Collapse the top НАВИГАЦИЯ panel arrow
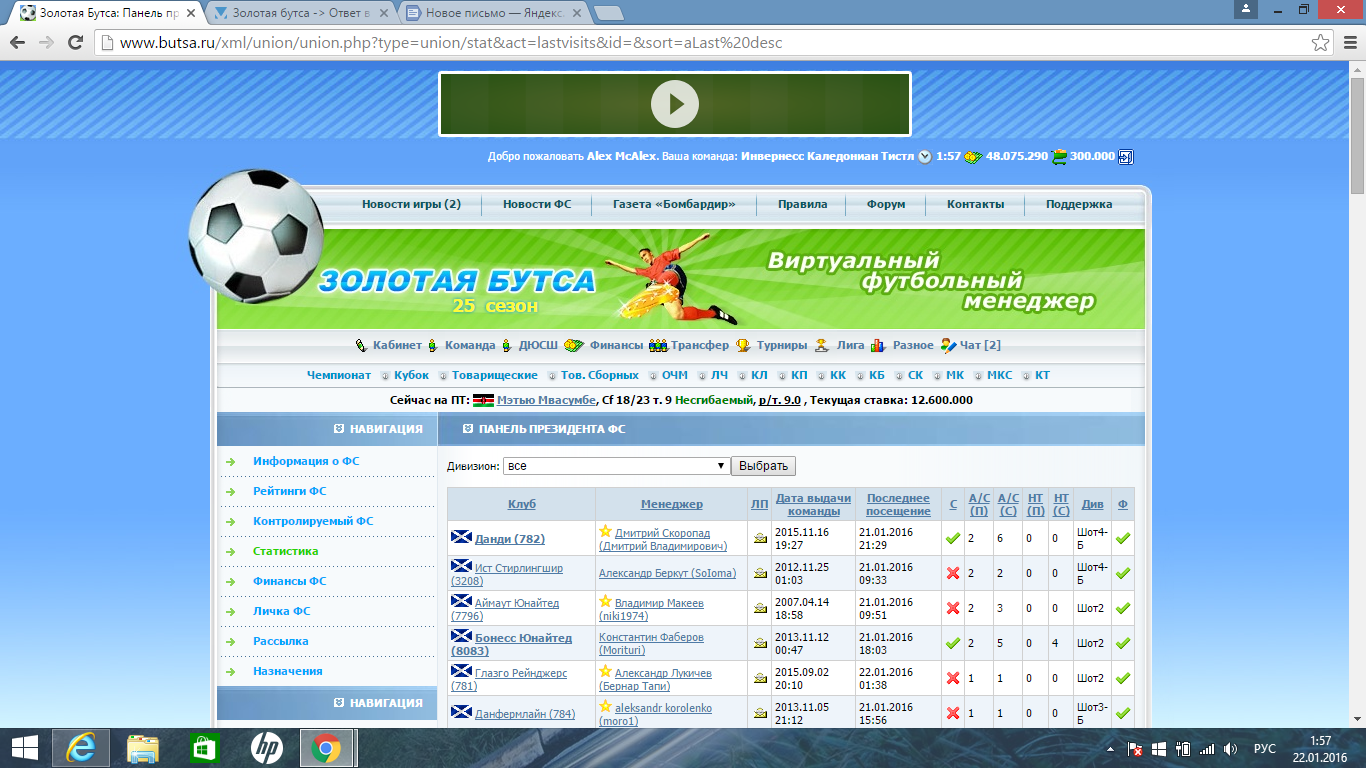The image size is (1366, 768). click(x=339, y=430)
